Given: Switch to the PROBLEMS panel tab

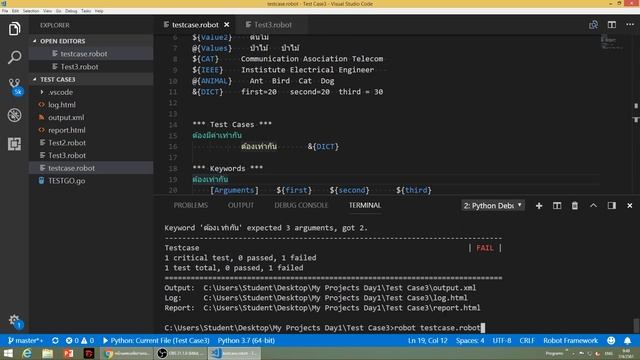Looking at the screenshot, I should (x=191, y=205).
